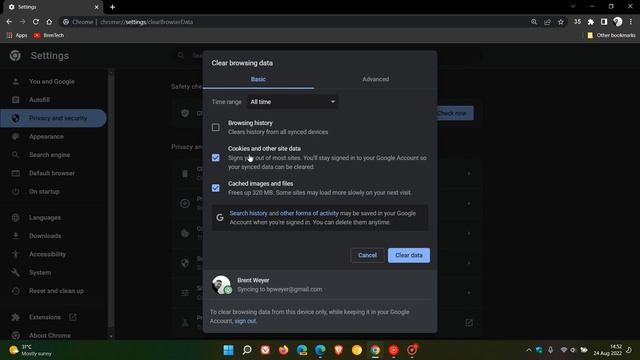
Task: Switch to the Advanced tab
Action: tap(376, 79)
